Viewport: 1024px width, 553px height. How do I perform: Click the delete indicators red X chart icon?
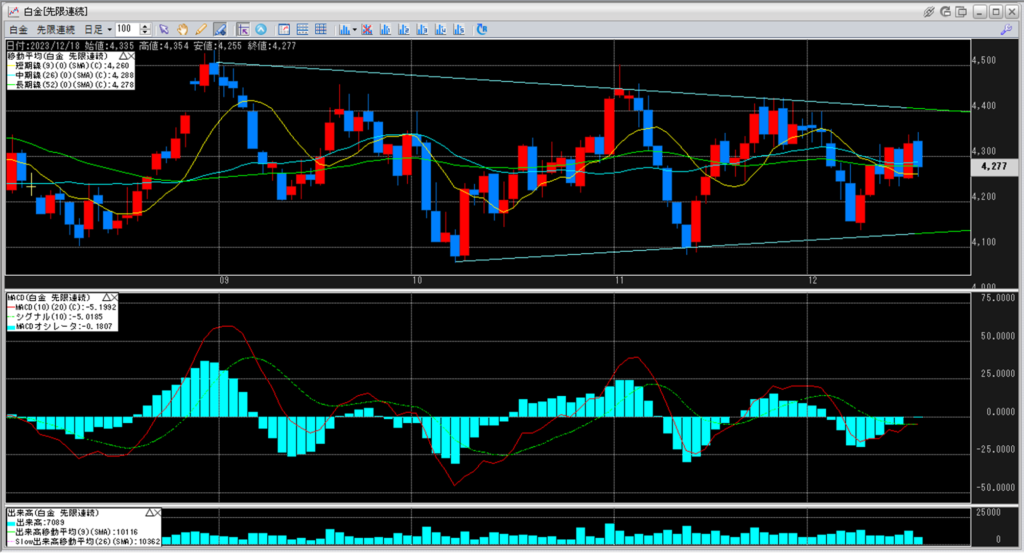(x=367, y=29)
